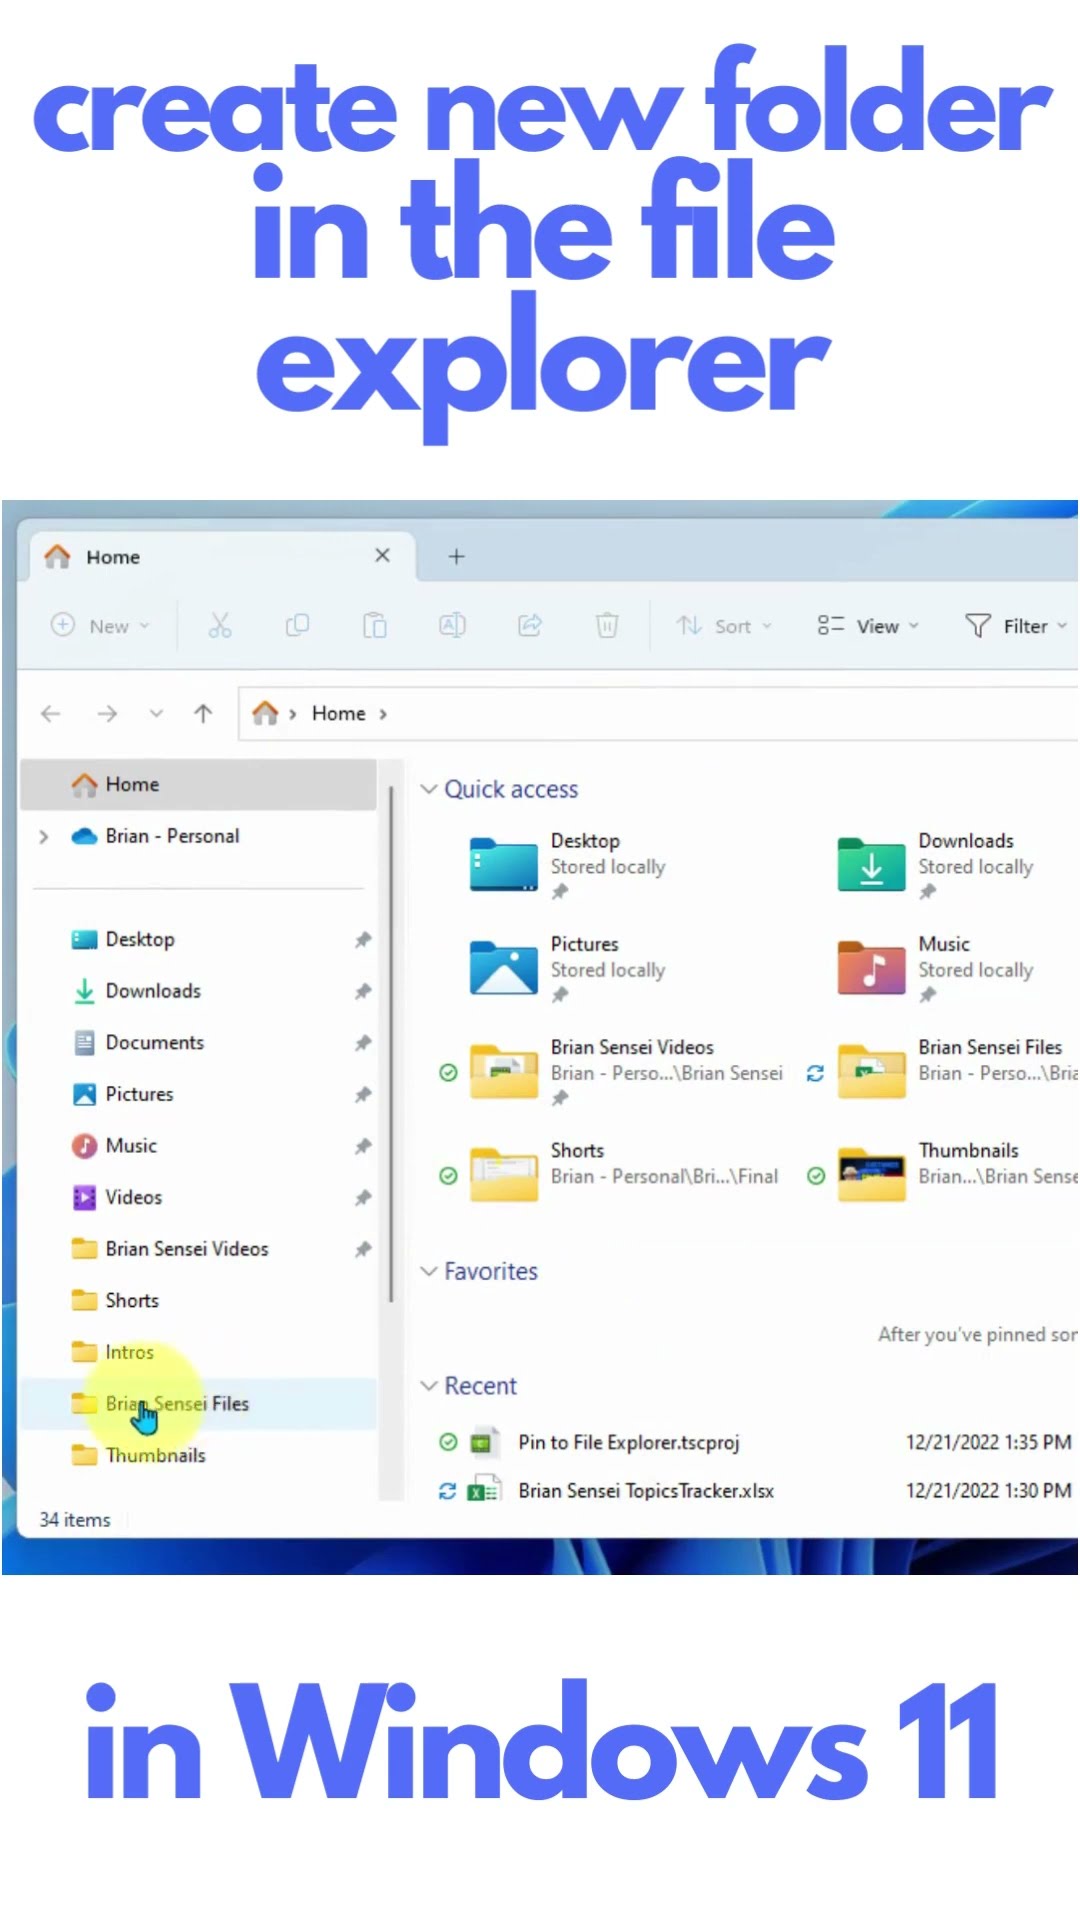The height and width of the screenshot is (1920, 1080).
Task: Go back with the left arrow
Action: coord(51,713)
